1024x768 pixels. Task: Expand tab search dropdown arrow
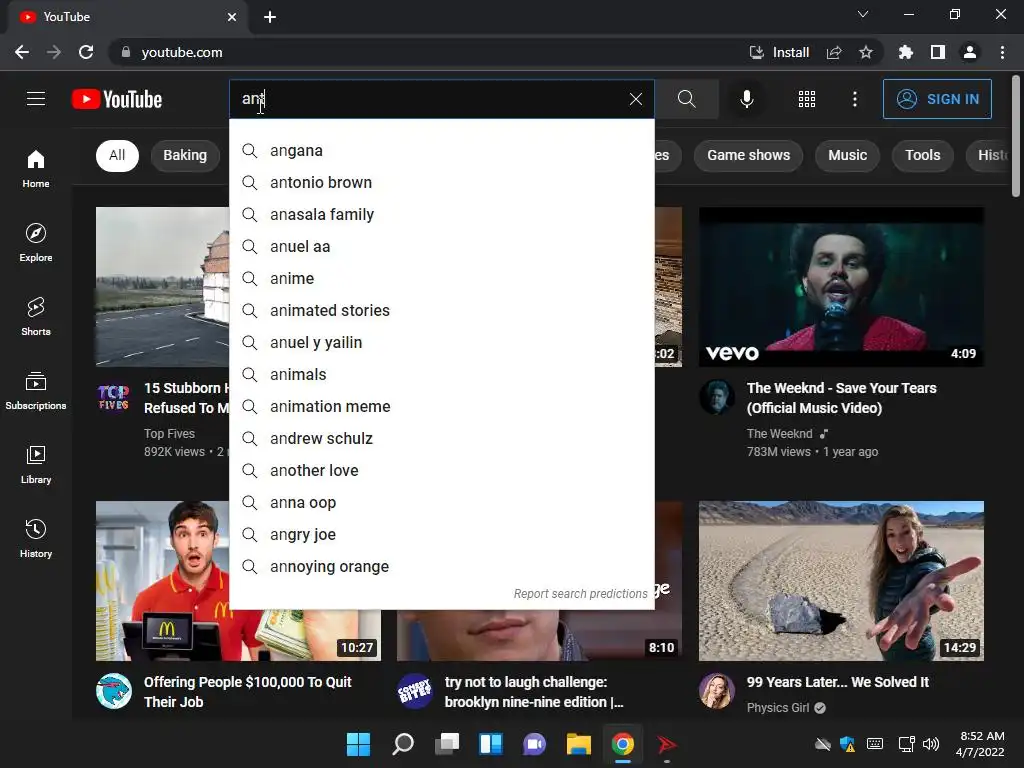click(863, 14)
